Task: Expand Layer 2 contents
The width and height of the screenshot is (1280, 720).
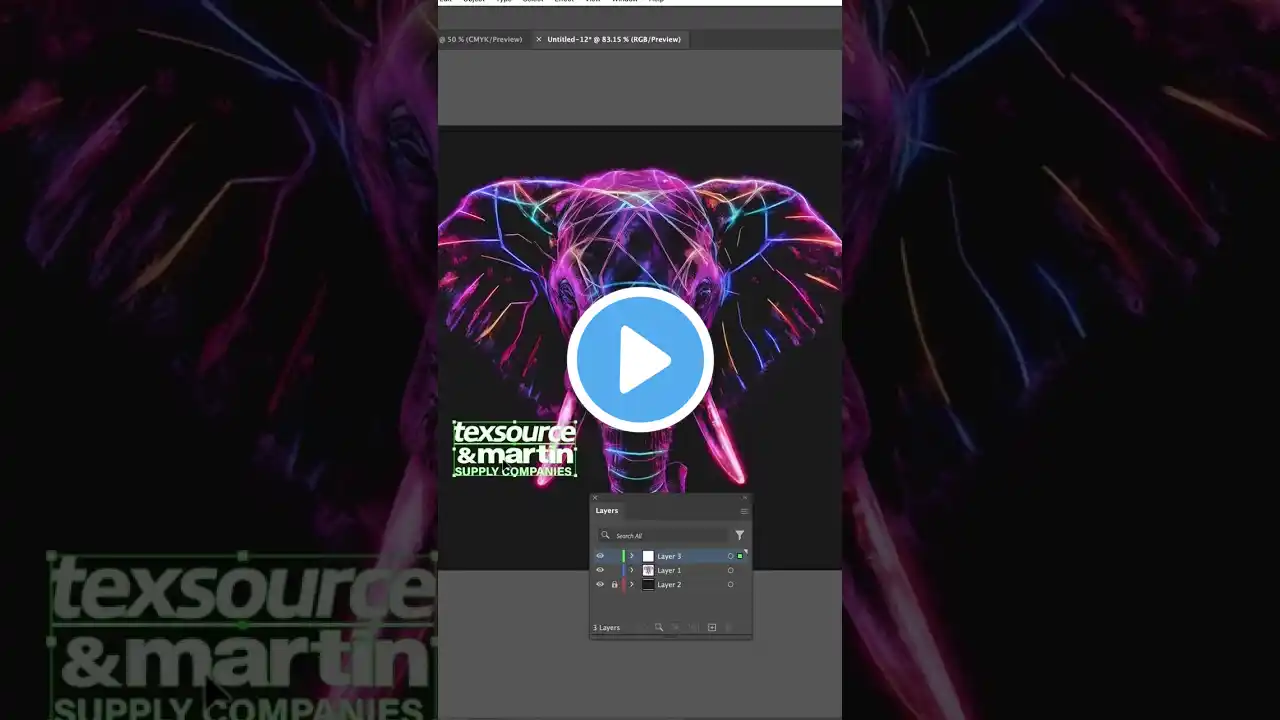Action: (632, 584)
